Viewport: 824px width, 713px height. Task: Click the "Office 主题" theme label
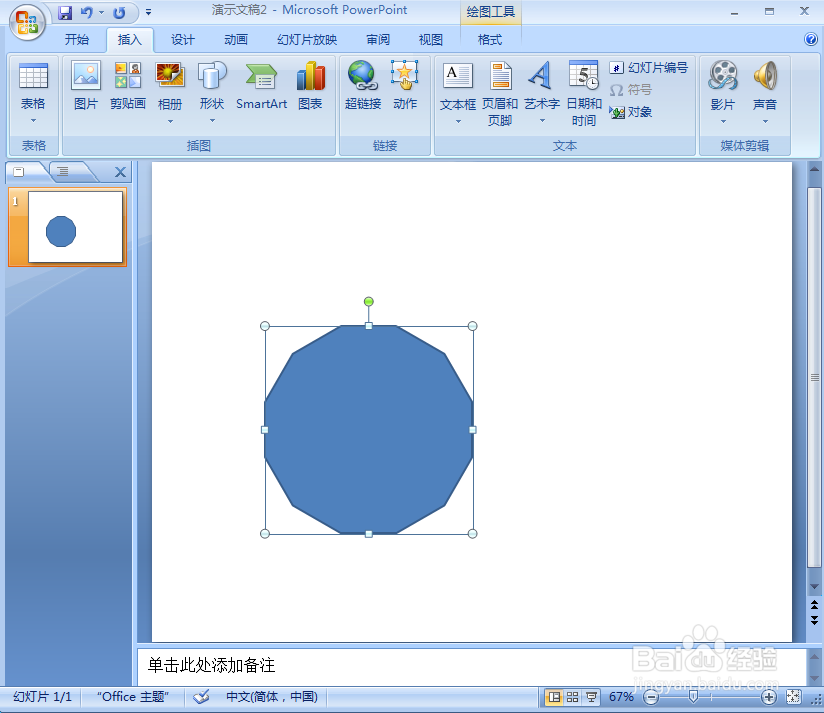[132, 697]
